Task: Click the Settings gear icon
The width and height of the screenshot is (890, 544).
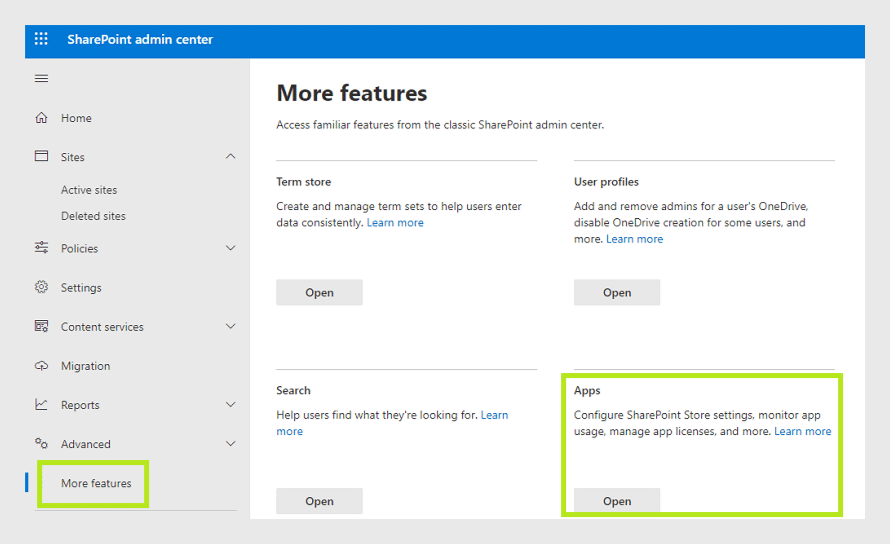Action: (x=41, y=287)
